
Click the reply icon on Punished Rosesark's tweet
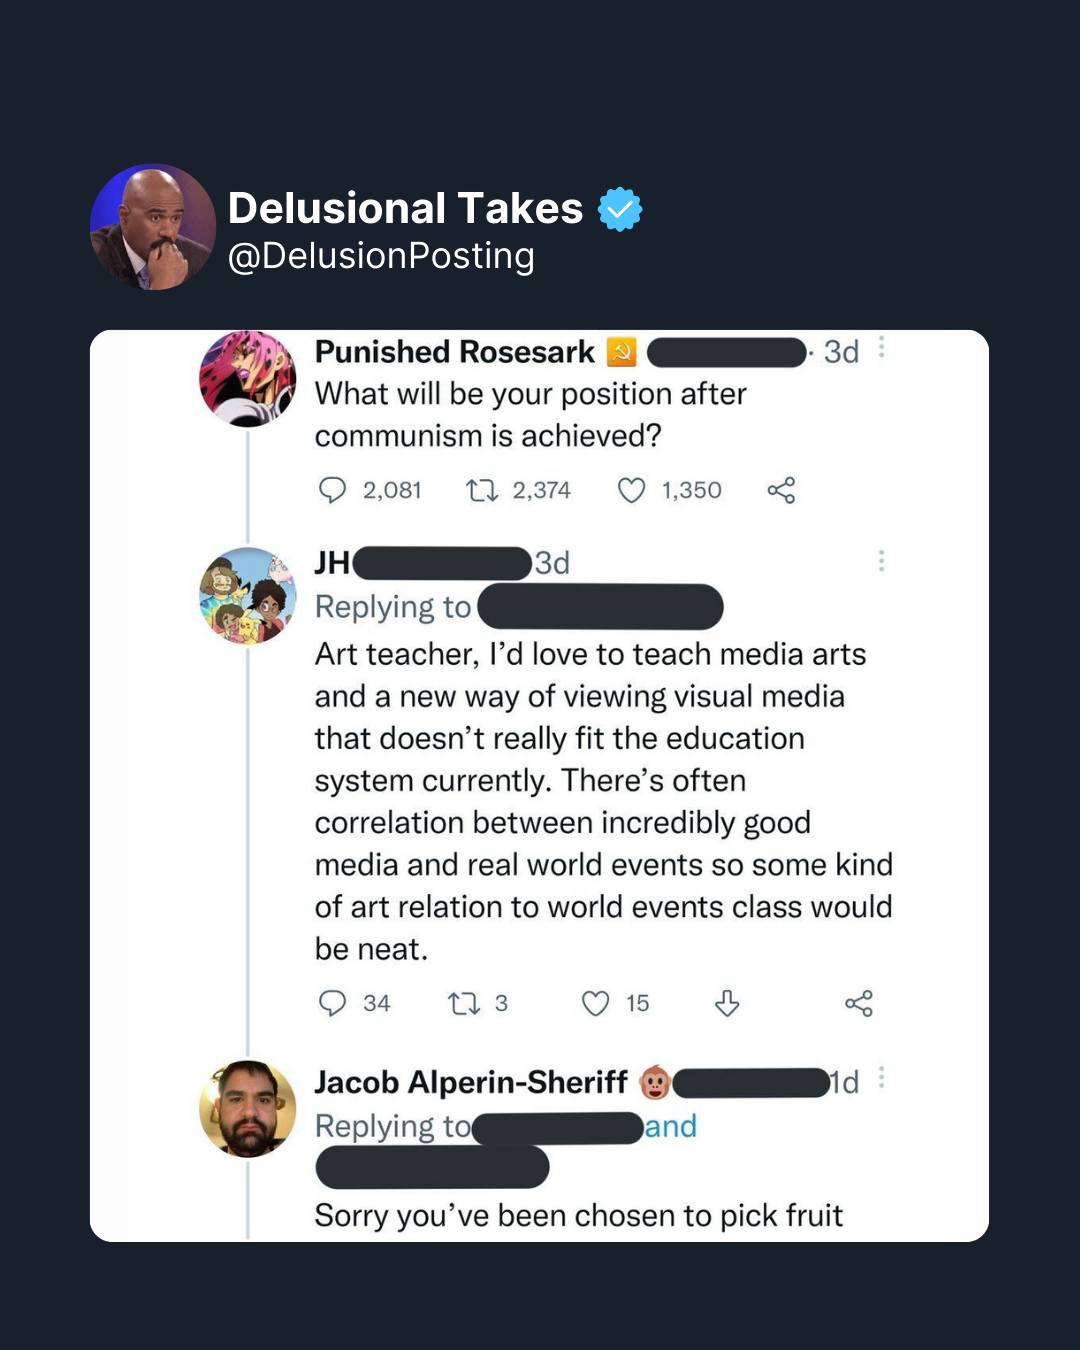coord(332,490)
